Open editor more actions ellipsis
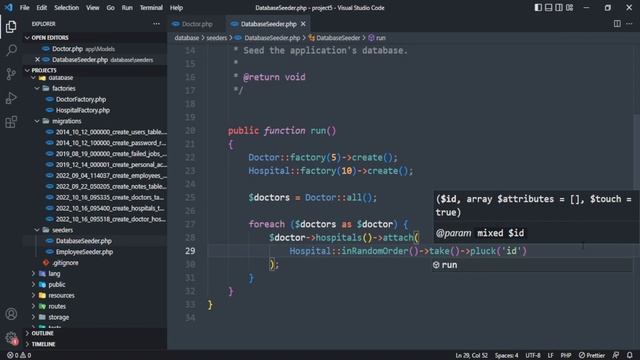Image resolution: width=640 pixels, height=360 pixels. coord(629,24)
